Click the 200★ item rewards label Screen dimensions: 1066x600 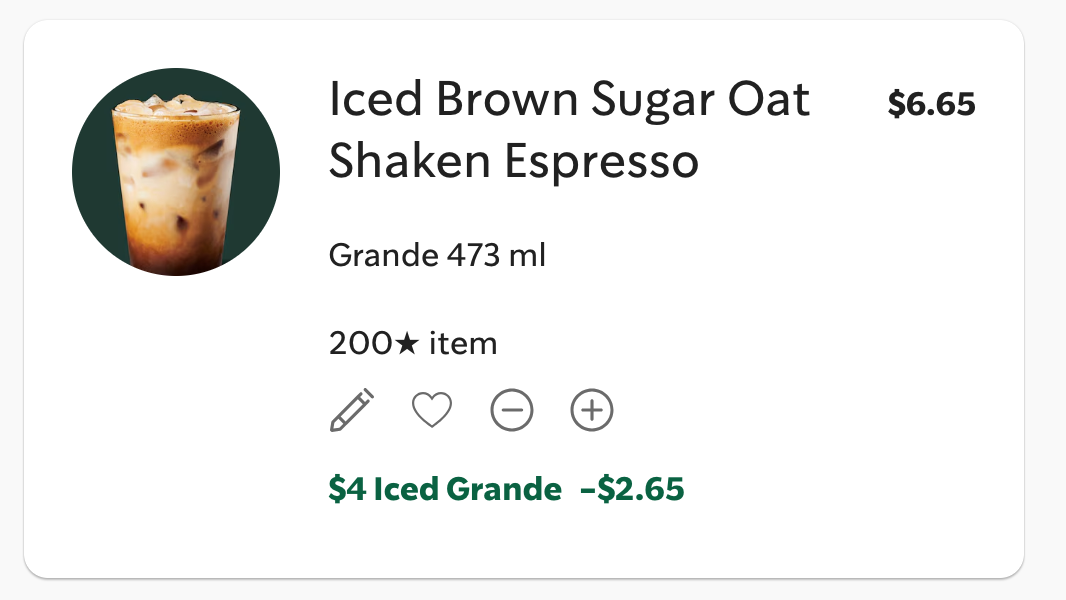[x=412, y=344]
